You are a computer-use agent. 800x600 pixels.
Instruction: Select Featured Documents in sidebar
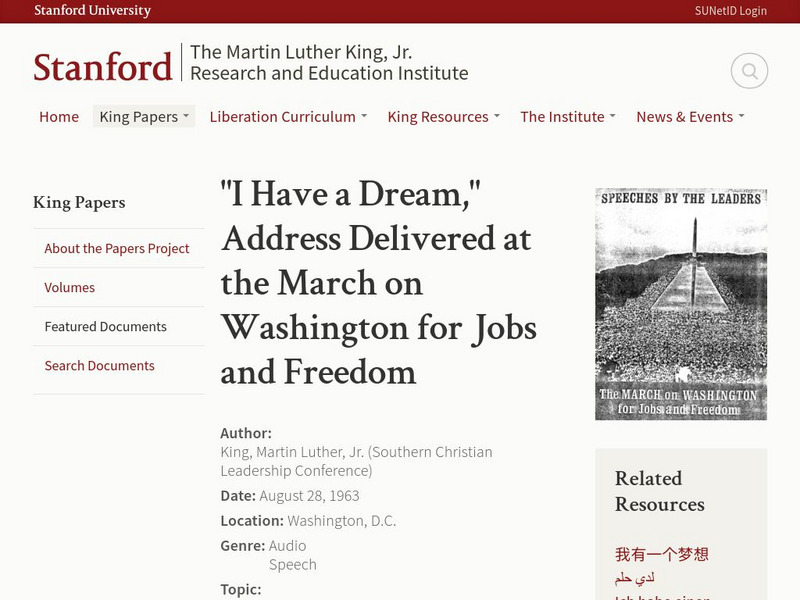click(106, 327)
